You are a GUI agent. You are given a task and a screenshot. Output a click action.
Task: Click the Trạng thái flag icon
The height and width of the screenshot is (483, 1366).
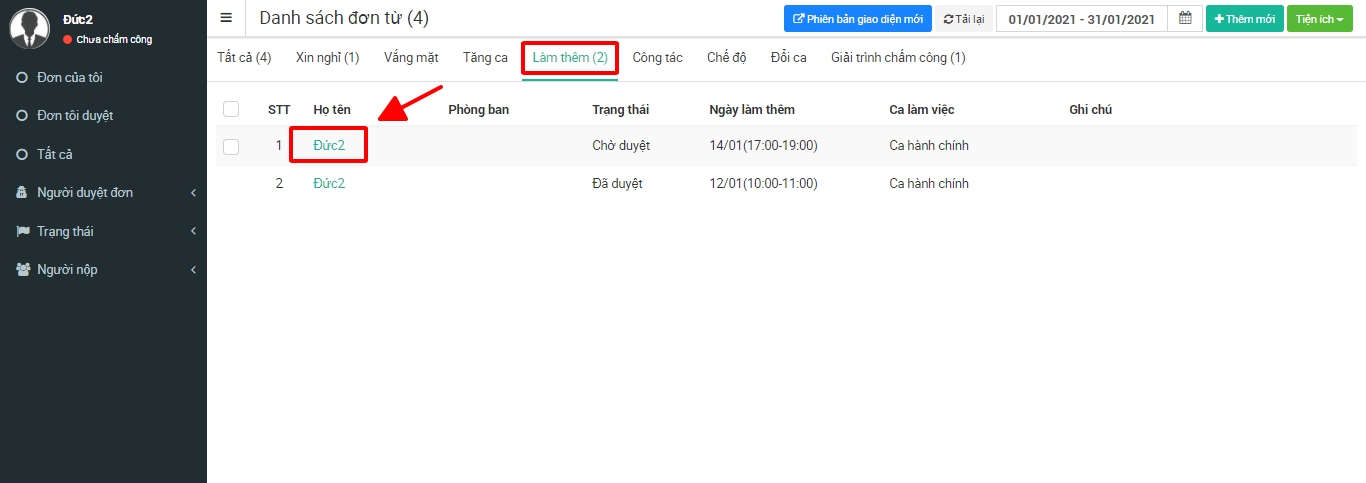click(22, 231)
